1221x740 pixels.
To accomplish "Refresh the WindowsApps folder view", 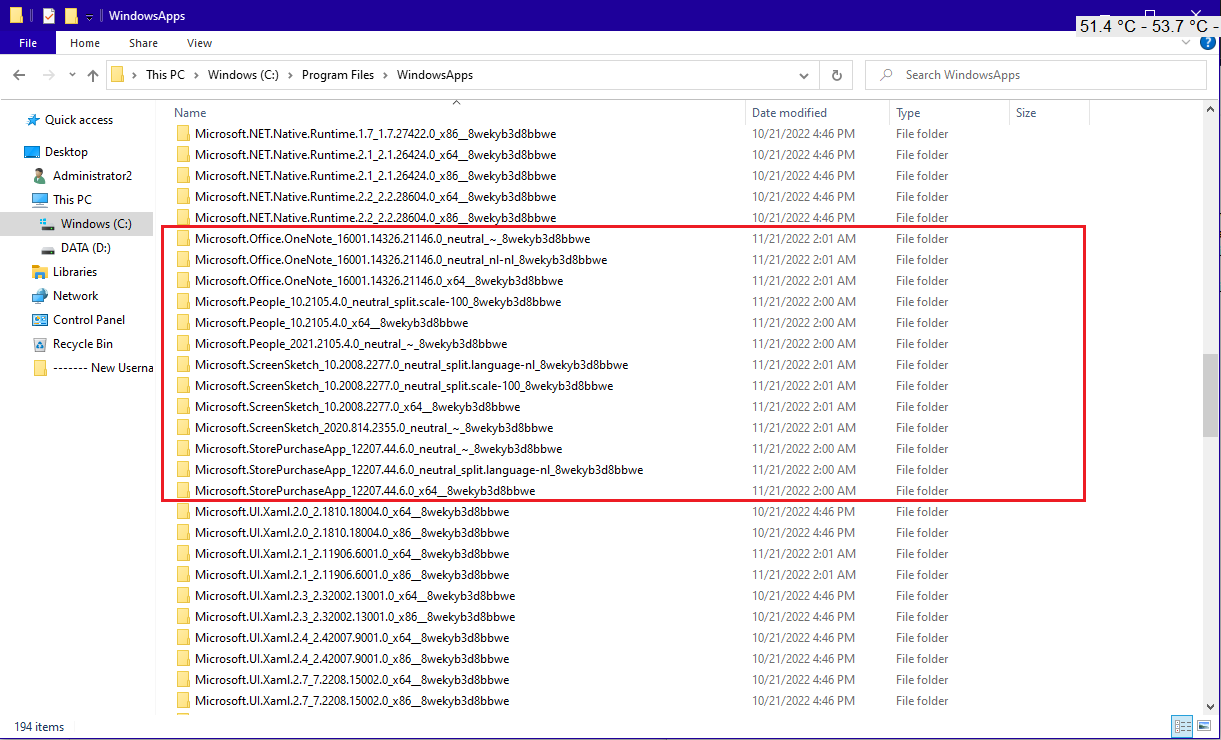I will (x=836, y=75).
